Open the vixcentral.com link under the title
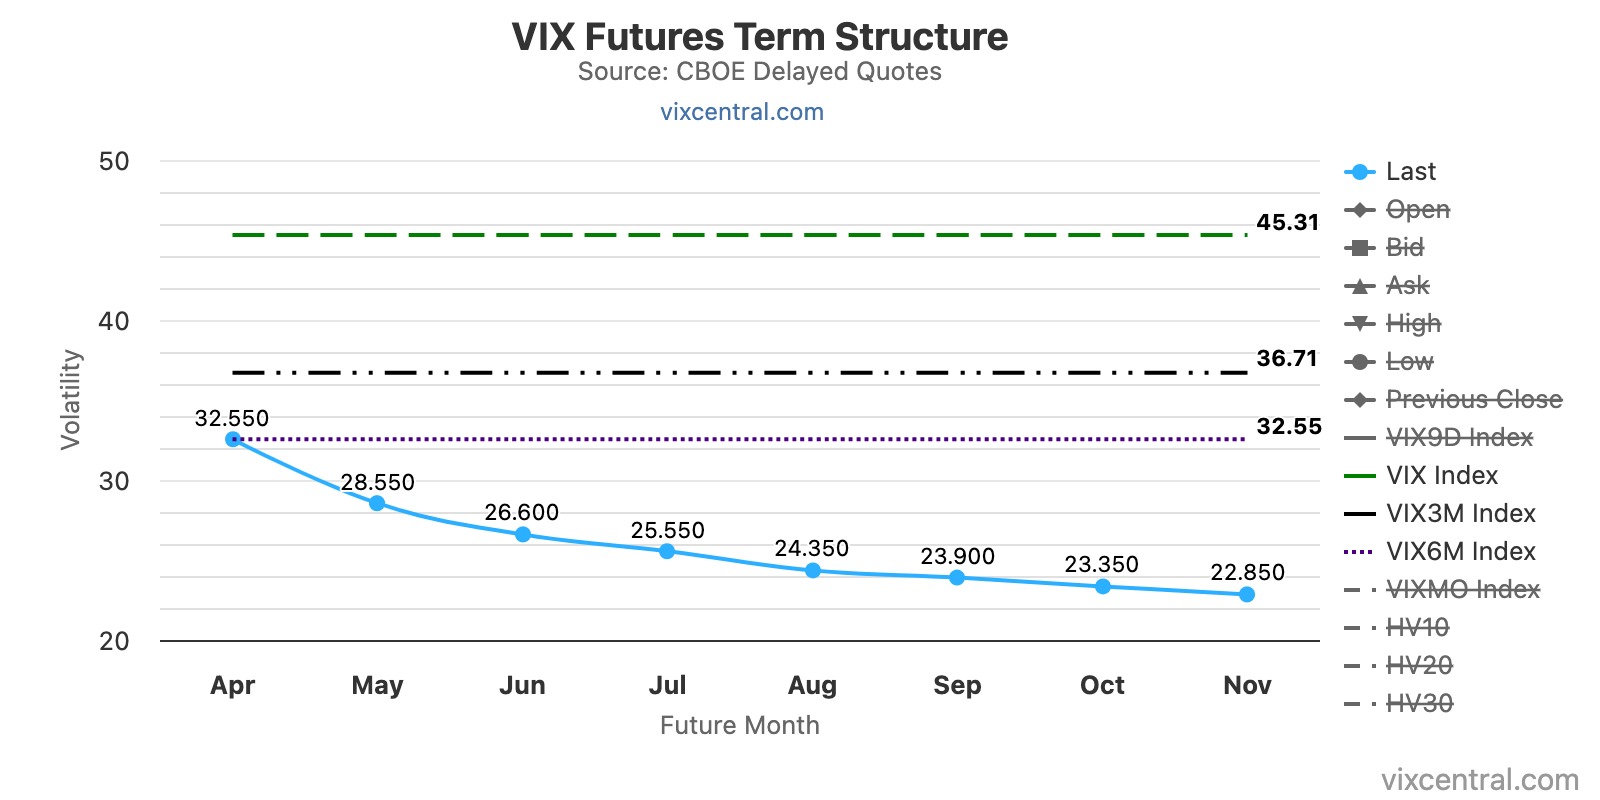 (x=742, y=112)
